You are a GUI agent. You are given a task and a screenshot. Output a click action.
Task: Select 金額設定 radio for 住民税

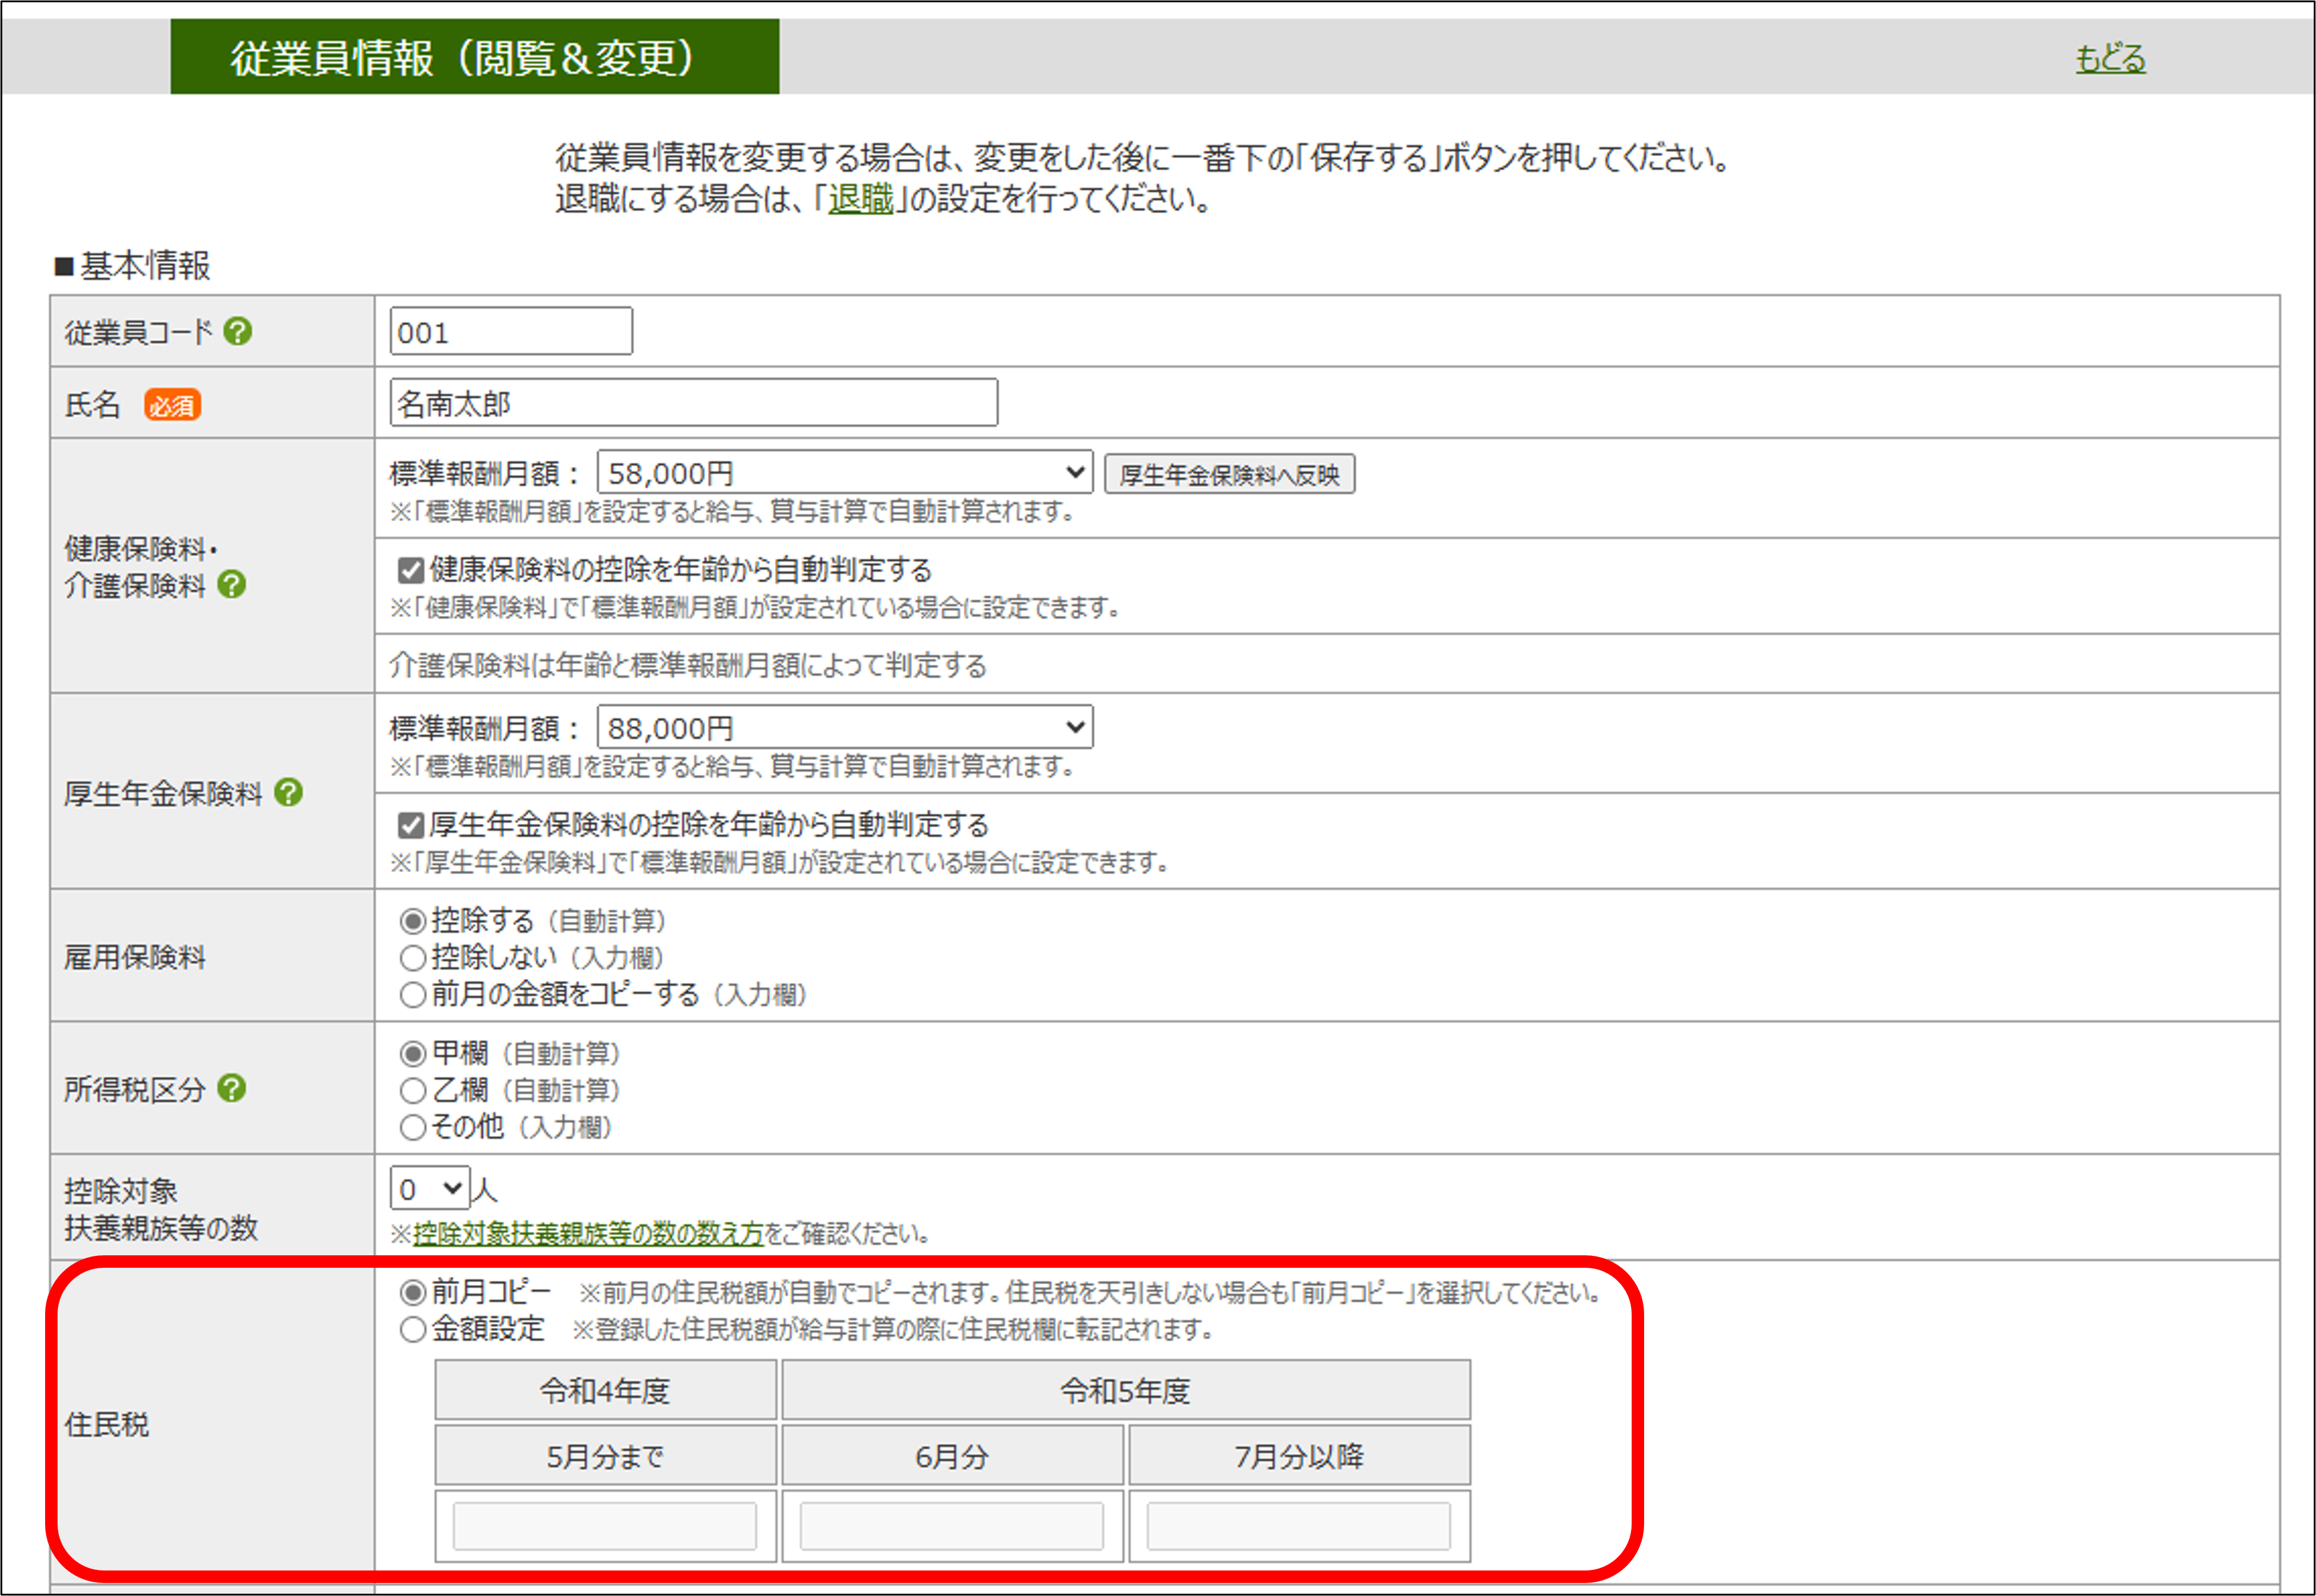point(412,1330)
